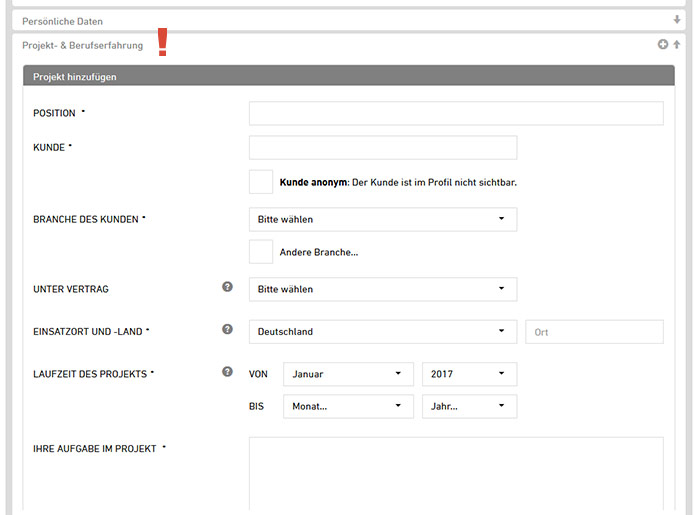Open the BIS Jahr dropdown

469,407
